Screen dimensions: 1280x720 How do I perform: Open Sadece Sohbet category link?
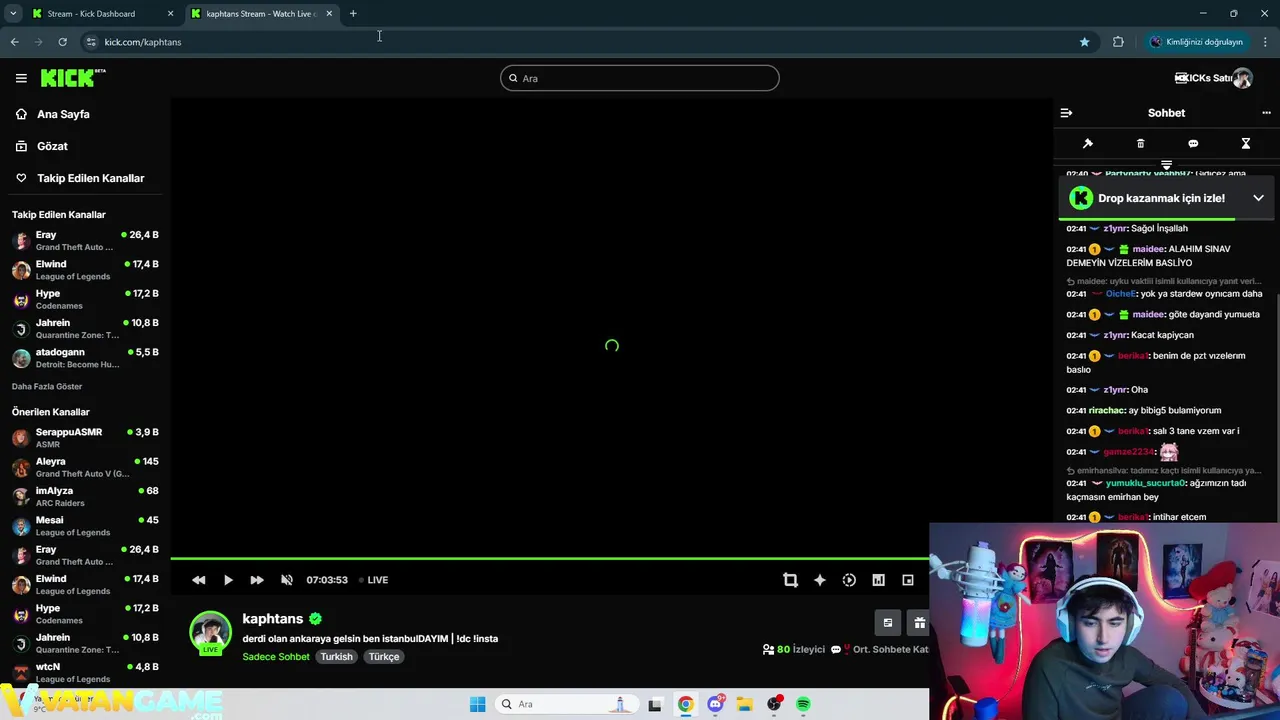click(x=276, y=657)
